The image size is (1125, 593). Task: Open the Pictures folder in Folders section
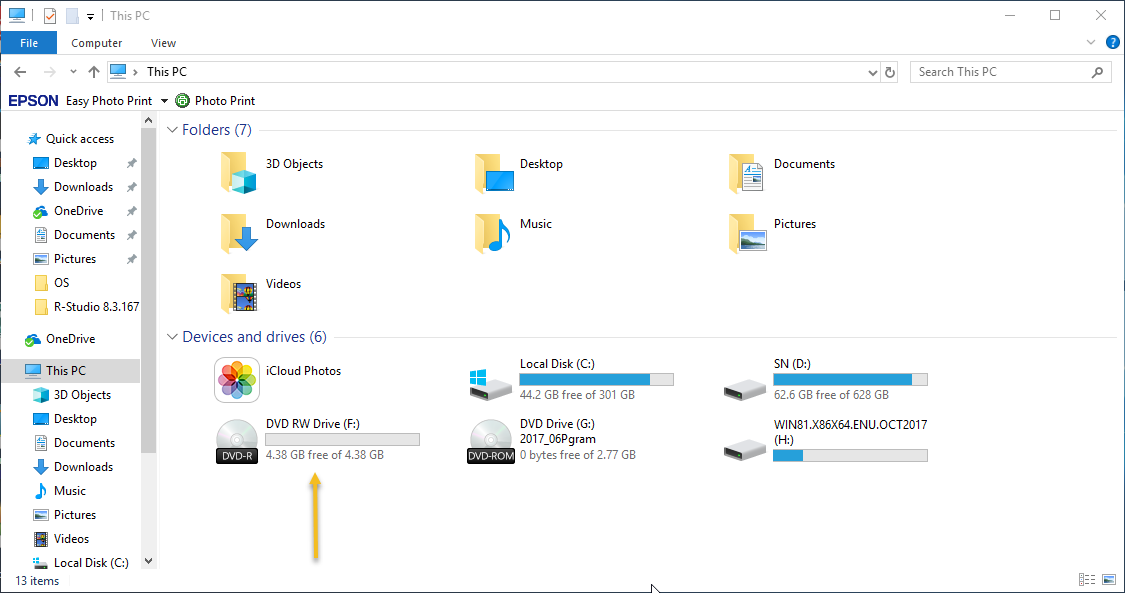coord(748,234)
